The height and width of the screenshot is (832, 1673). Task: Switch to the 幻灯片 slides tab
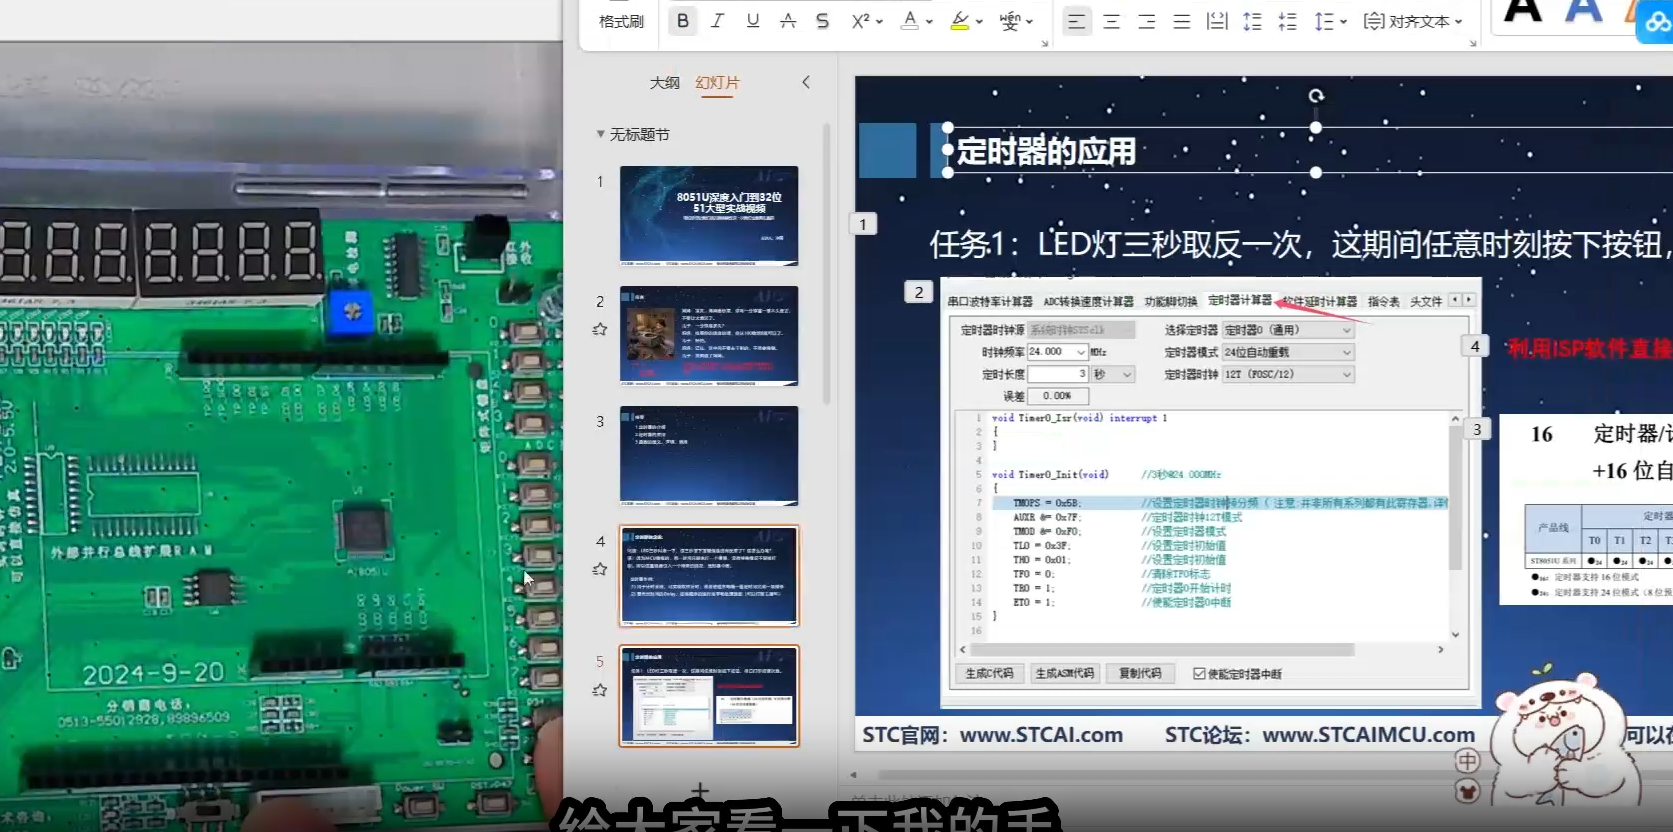[x=717, y=83]
